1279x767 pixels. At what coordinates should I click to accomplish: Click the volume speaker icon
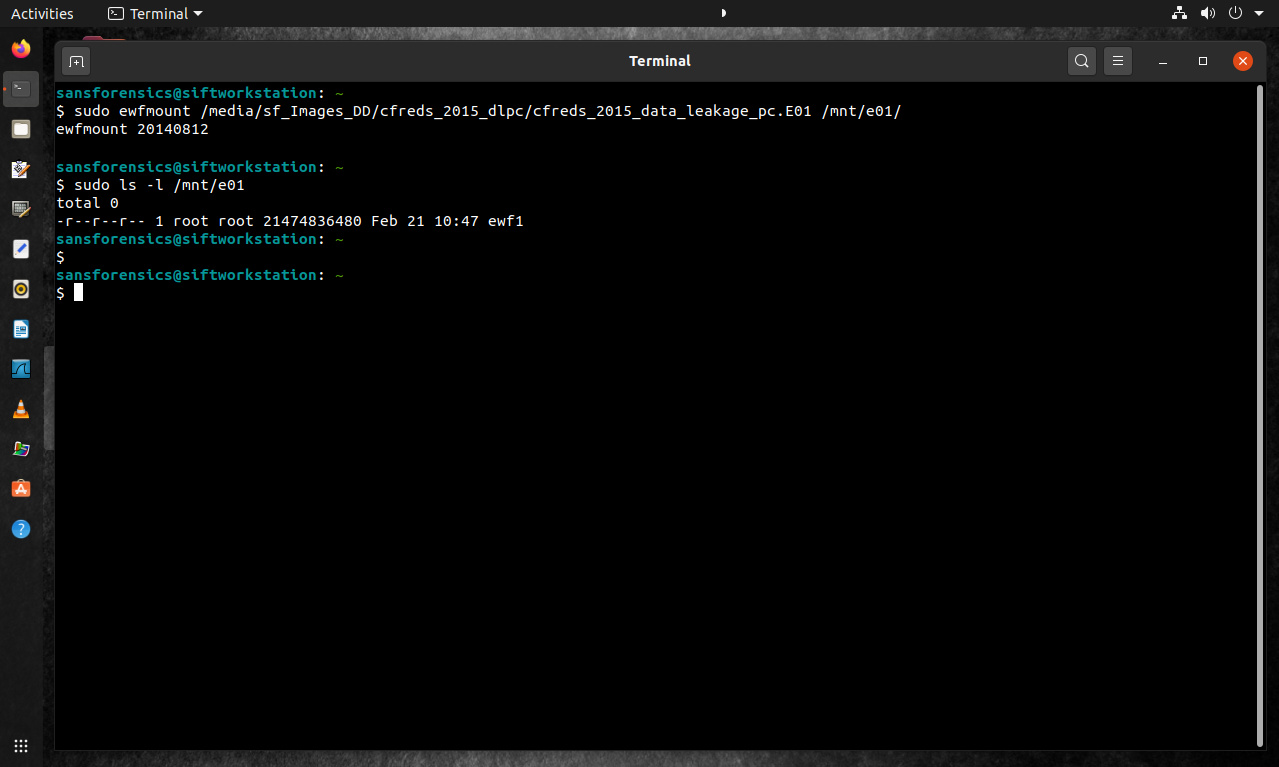[x=1207, y=13]
